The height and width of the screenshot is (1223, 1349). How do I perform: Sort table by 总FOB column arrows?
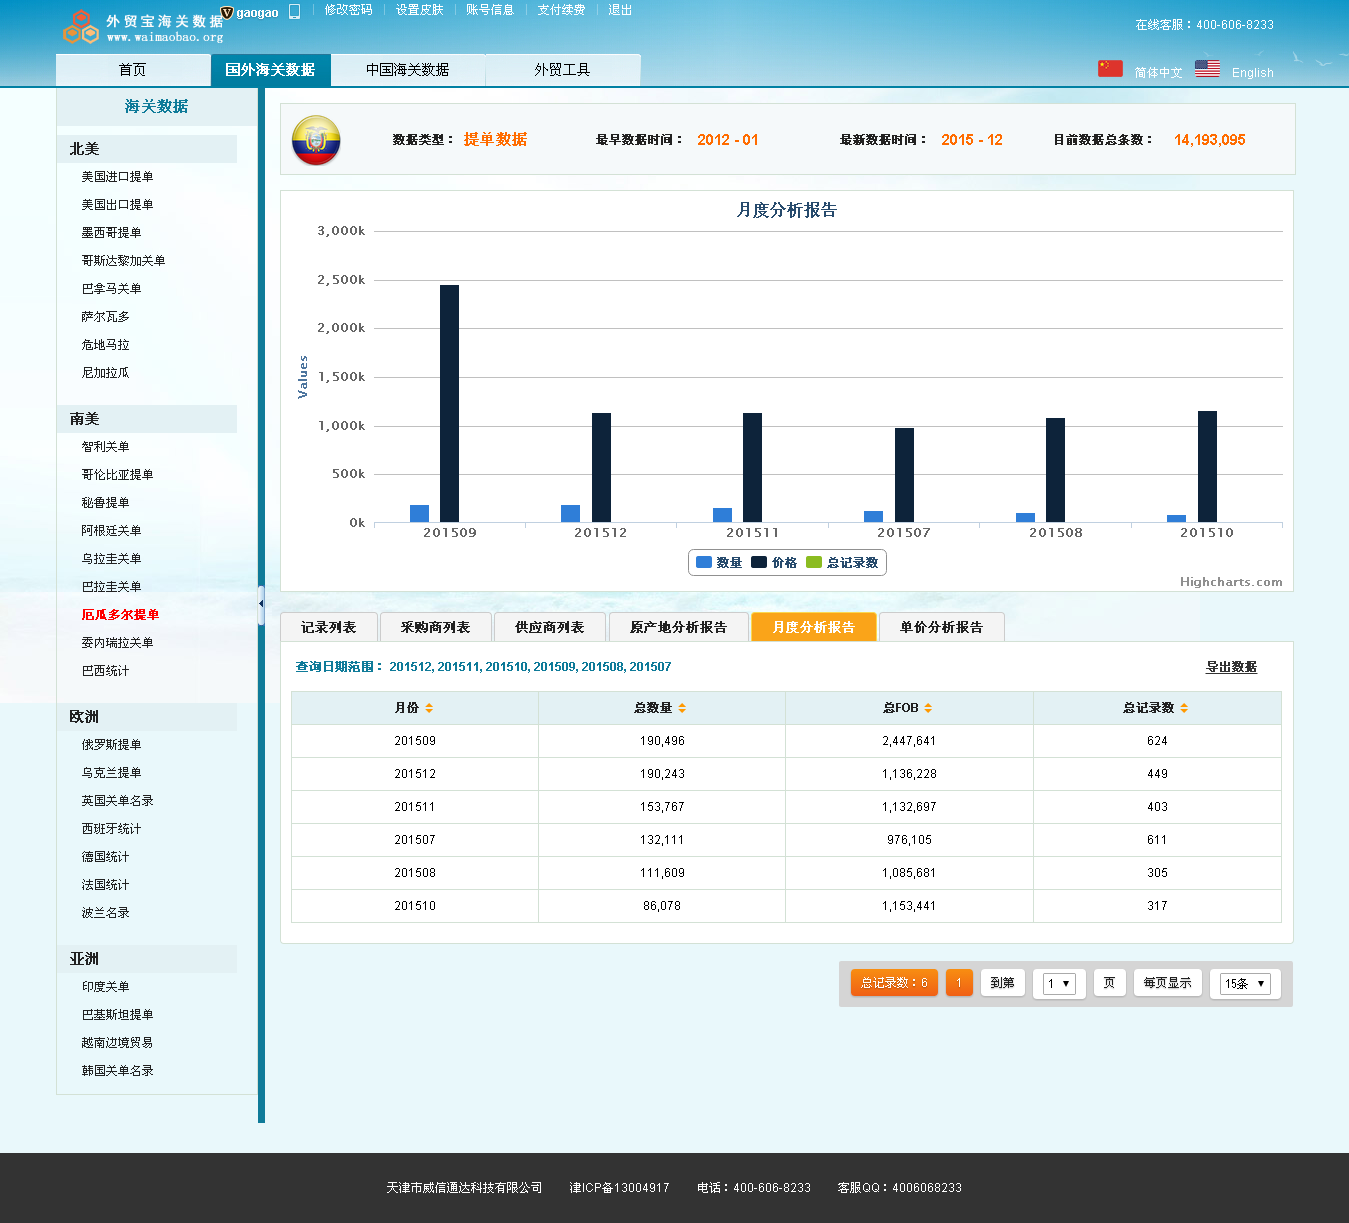pyautogui.click(x=928, y=708)
